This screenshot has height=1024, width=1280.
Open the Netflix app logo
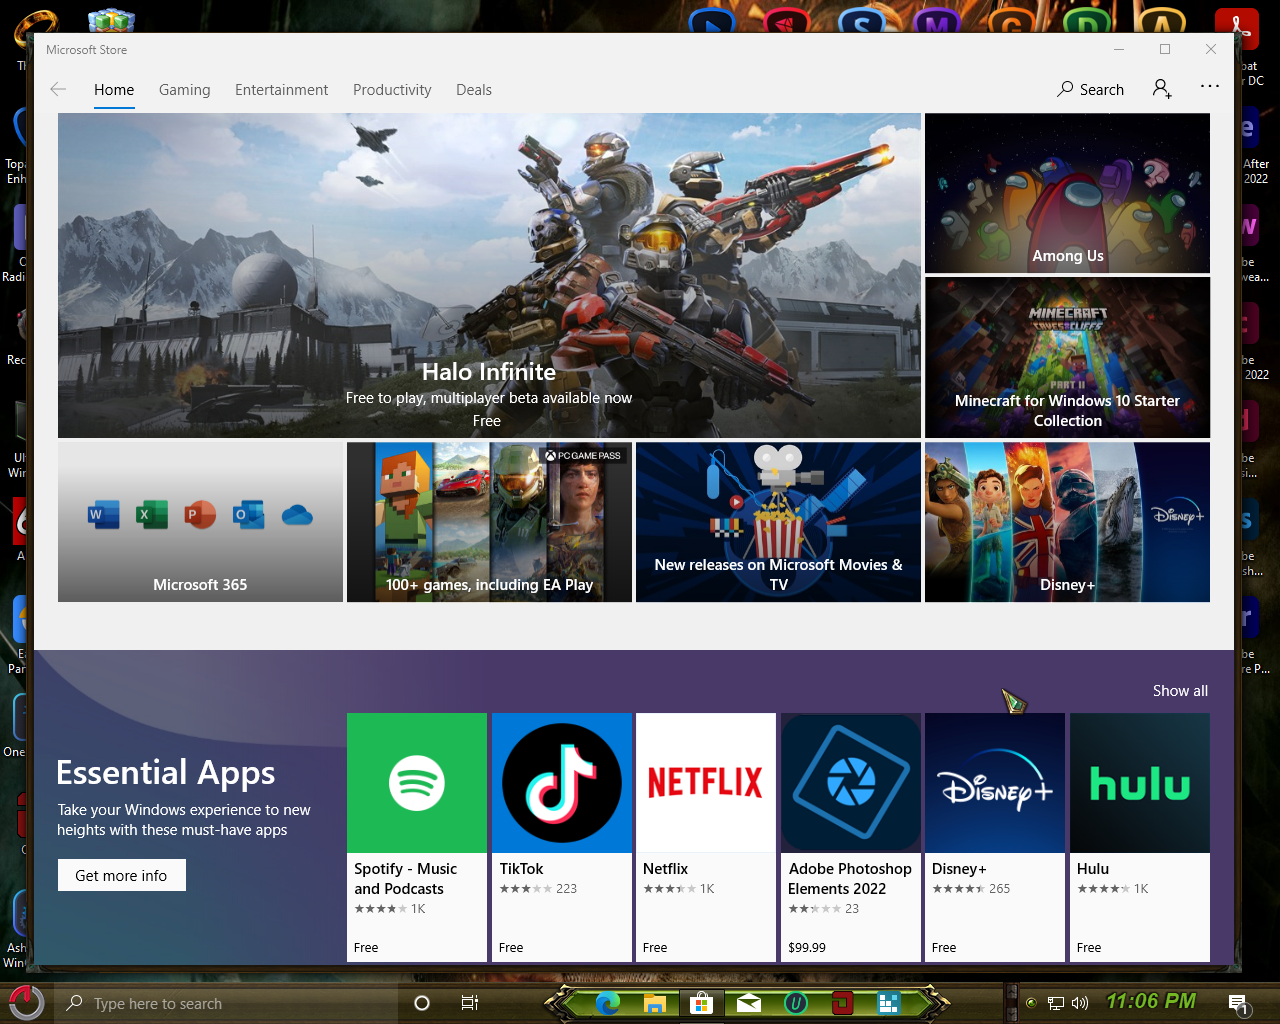(x=706, y=783)
